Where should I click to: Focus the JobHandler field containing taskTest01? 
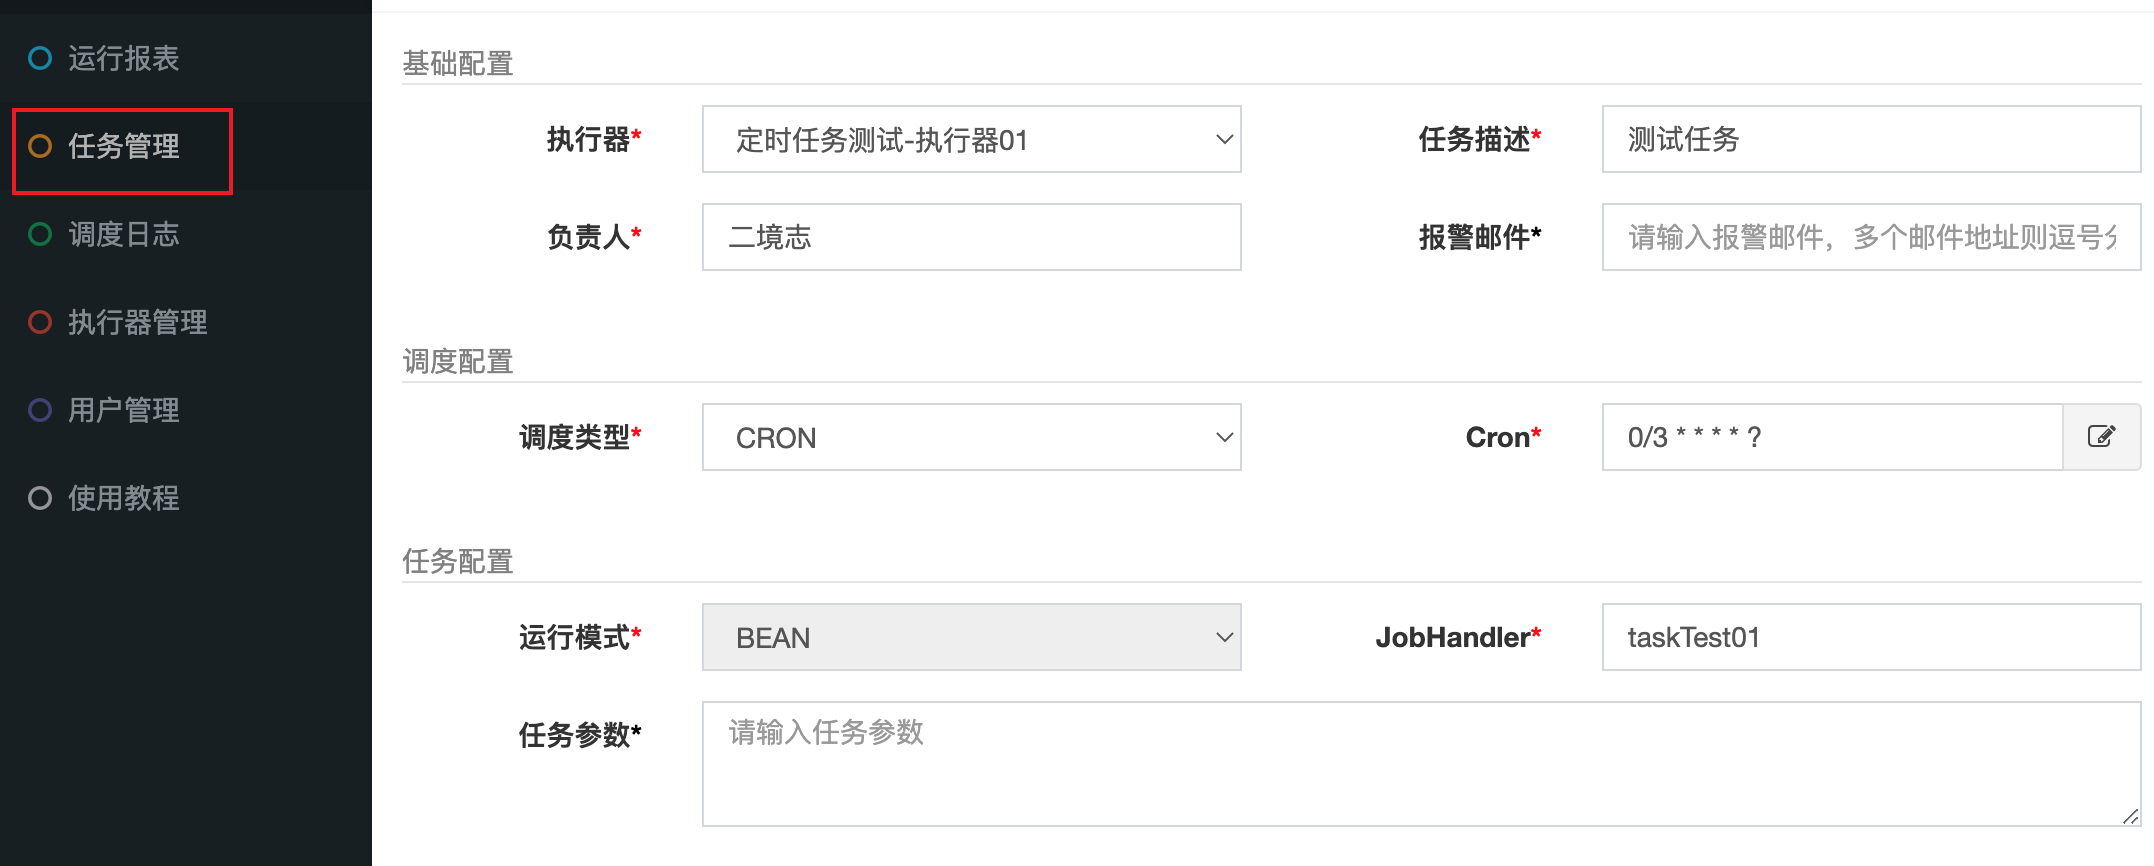pyautogui.click(x=1870, y=637)
